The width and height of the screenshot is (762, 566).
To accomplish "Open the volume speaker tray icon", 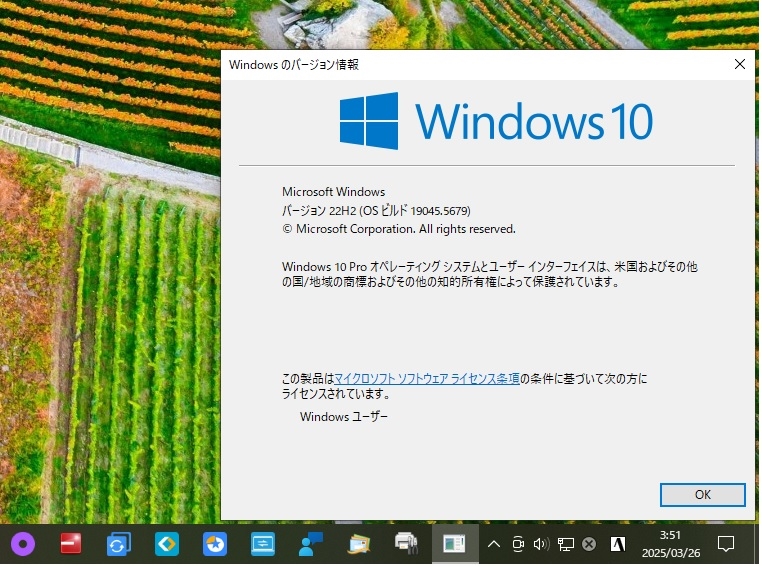I will (541, 544).
